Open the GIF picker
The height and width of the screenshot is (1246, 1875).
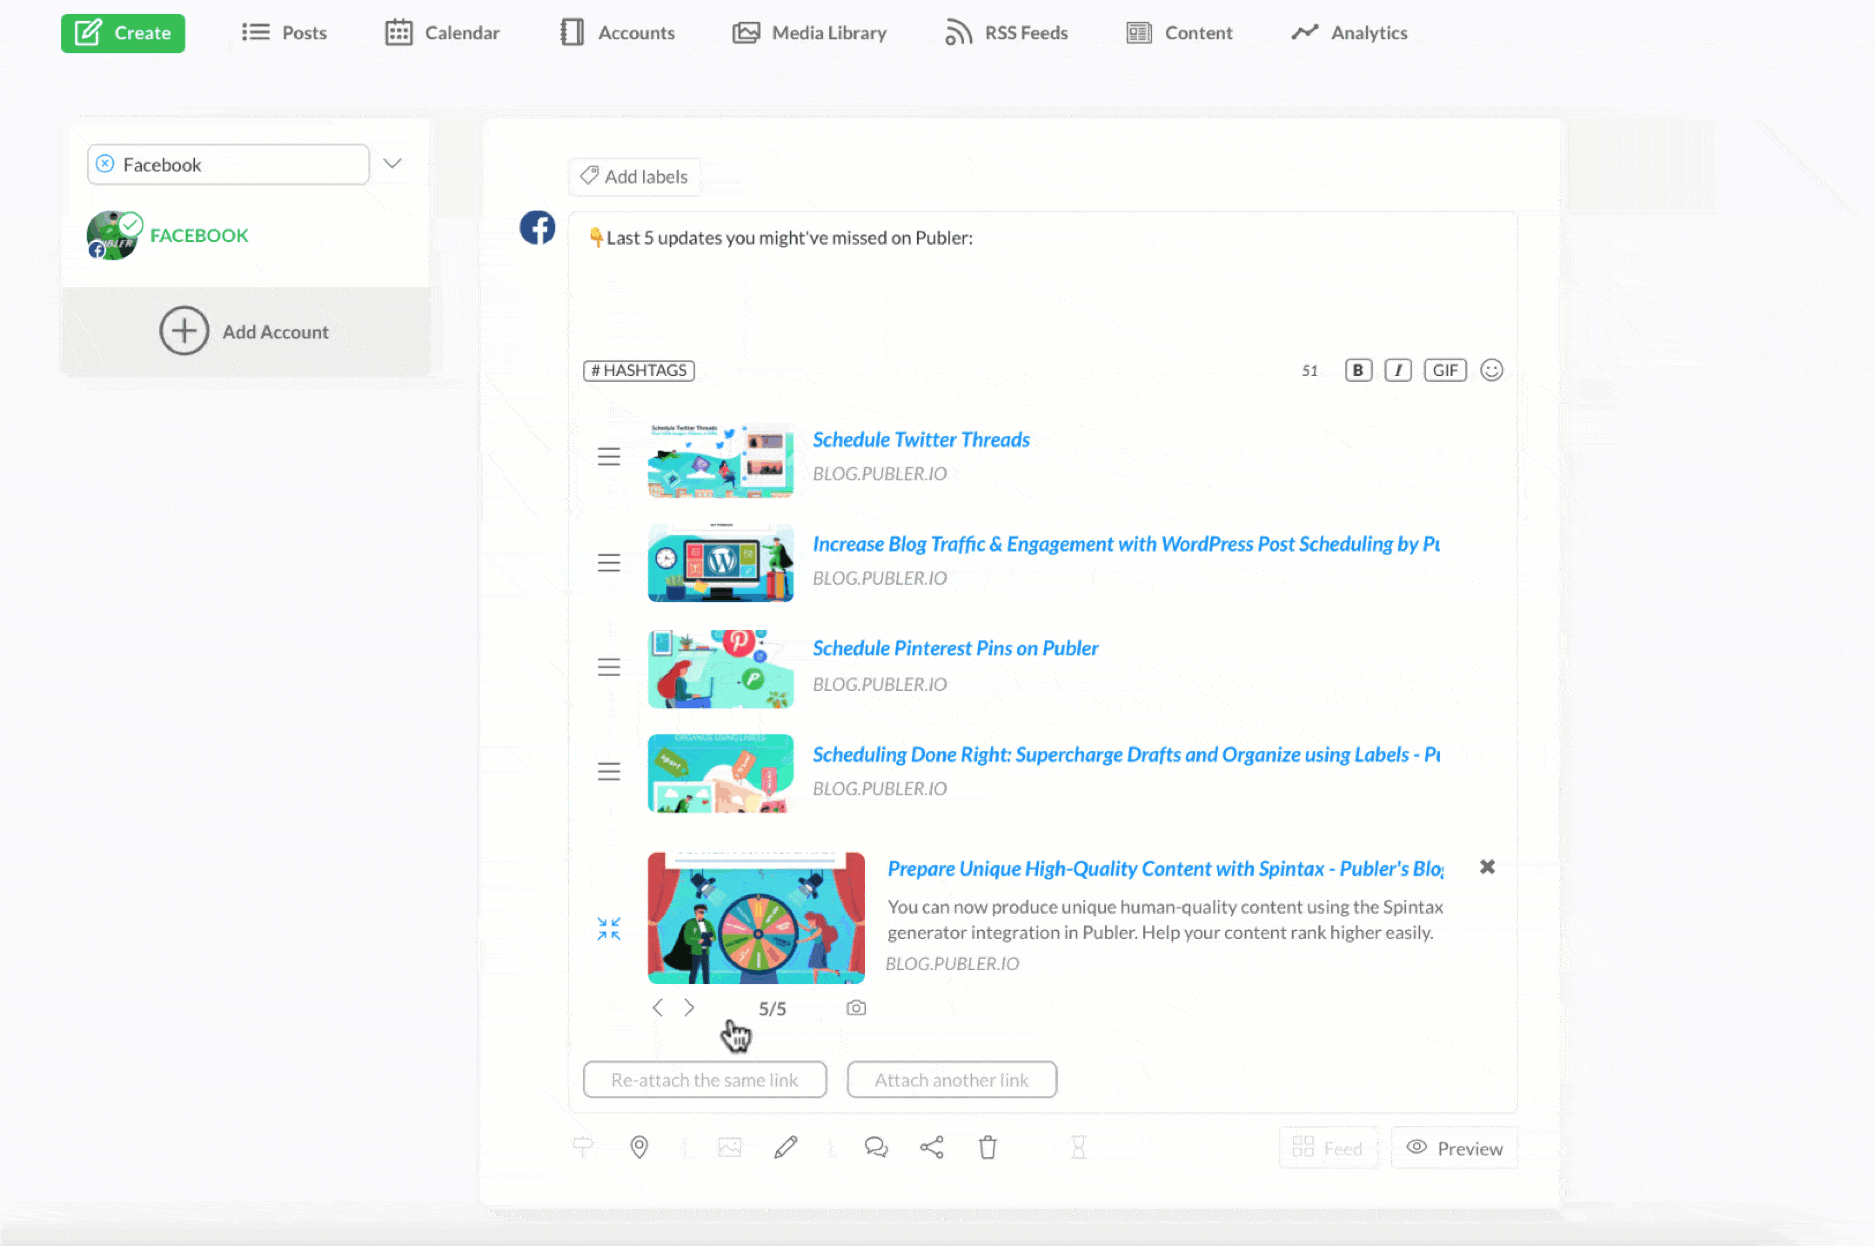pyautogui.click(x=1445, y=370)
